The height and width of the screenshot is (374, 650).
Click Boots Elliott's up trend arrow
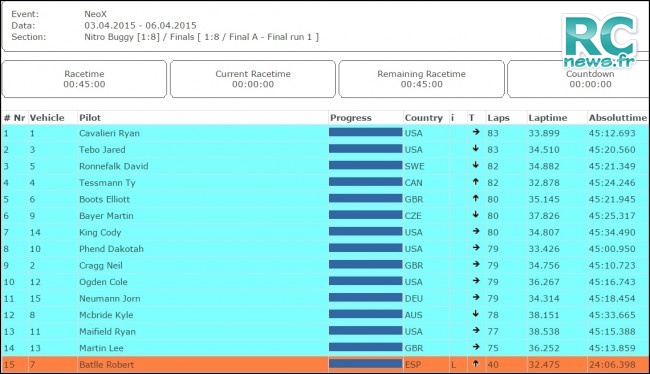tap(475, 198)
